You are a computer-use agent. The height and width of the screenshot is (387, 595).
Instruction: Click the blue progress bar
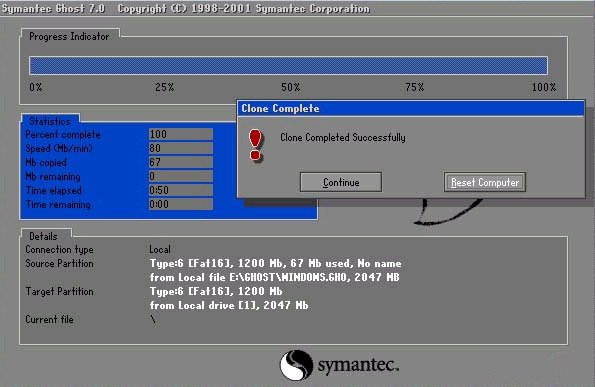(x=288, y=66)
